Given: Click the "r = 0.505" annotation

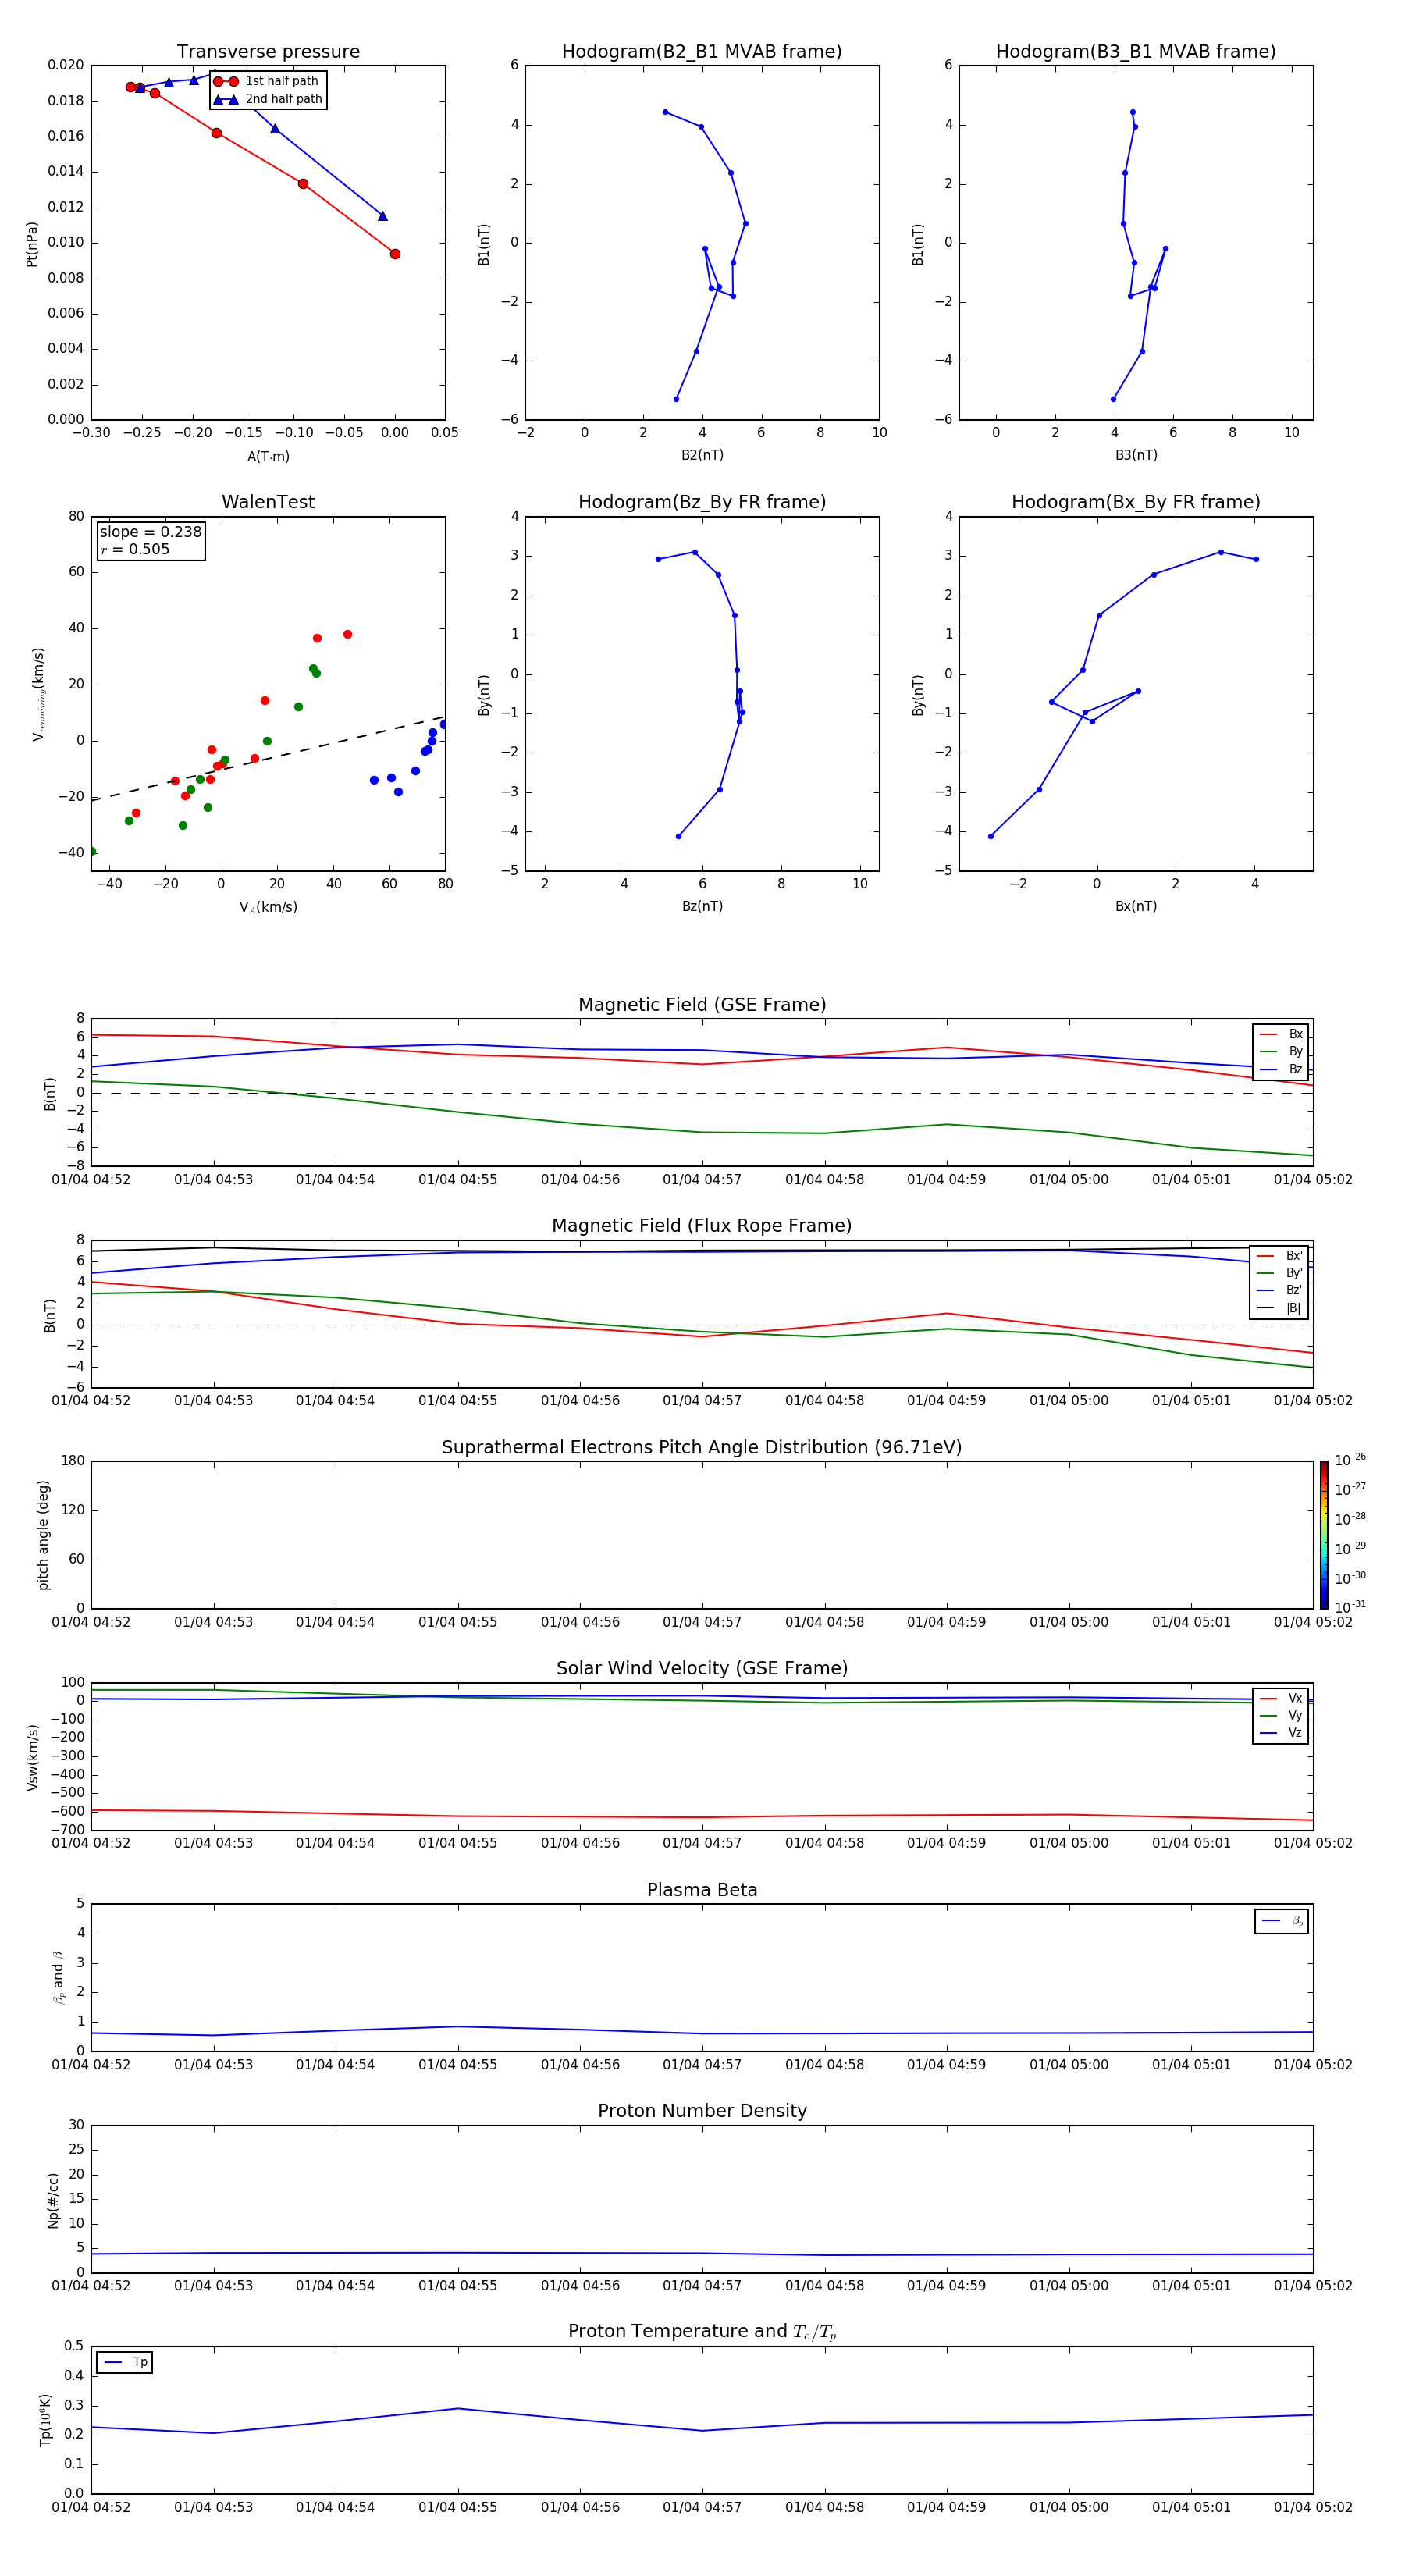Looking at the screenshot, I should click(135, 549).
